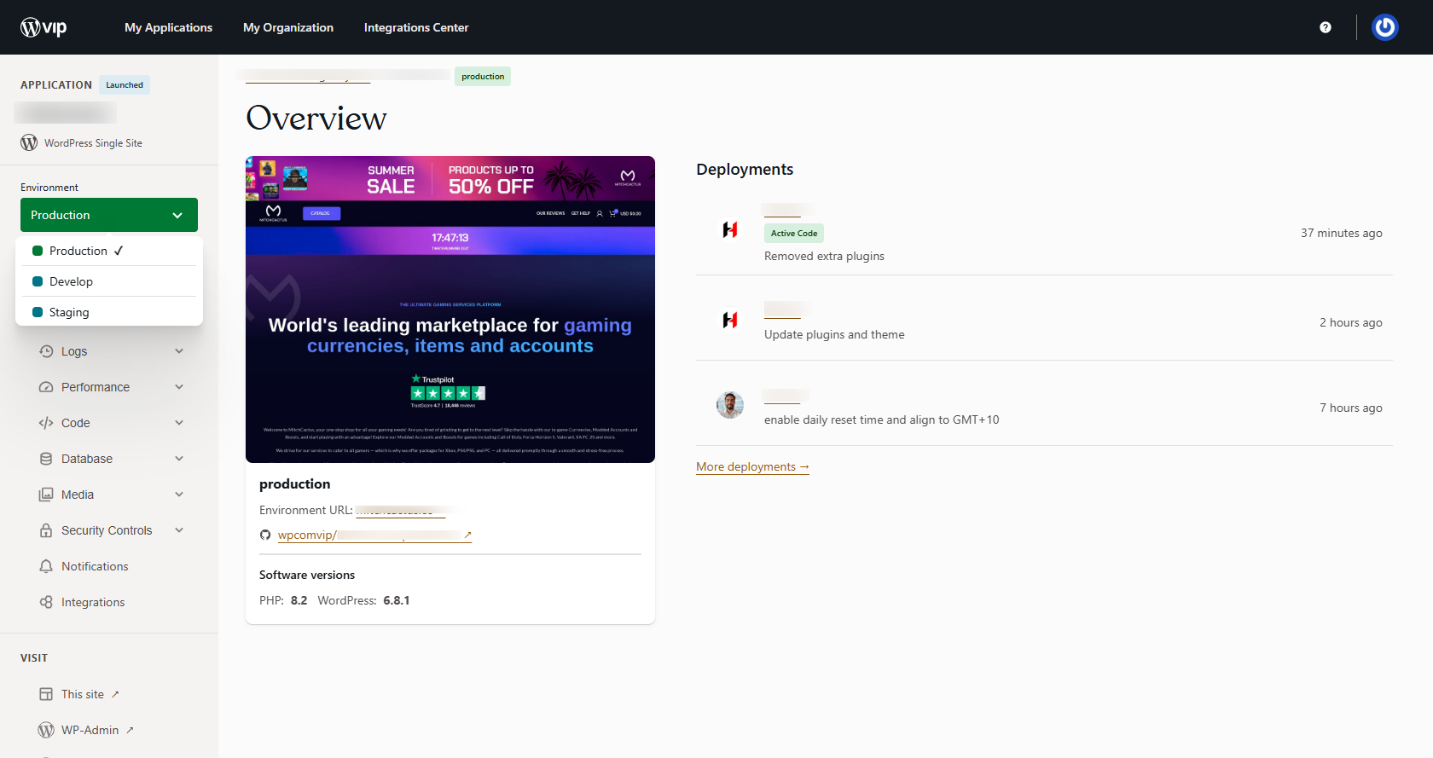This screenshot has height=758, width=1433.
Task: Click the Security Controls lock icon
Action: click(46, 530)
